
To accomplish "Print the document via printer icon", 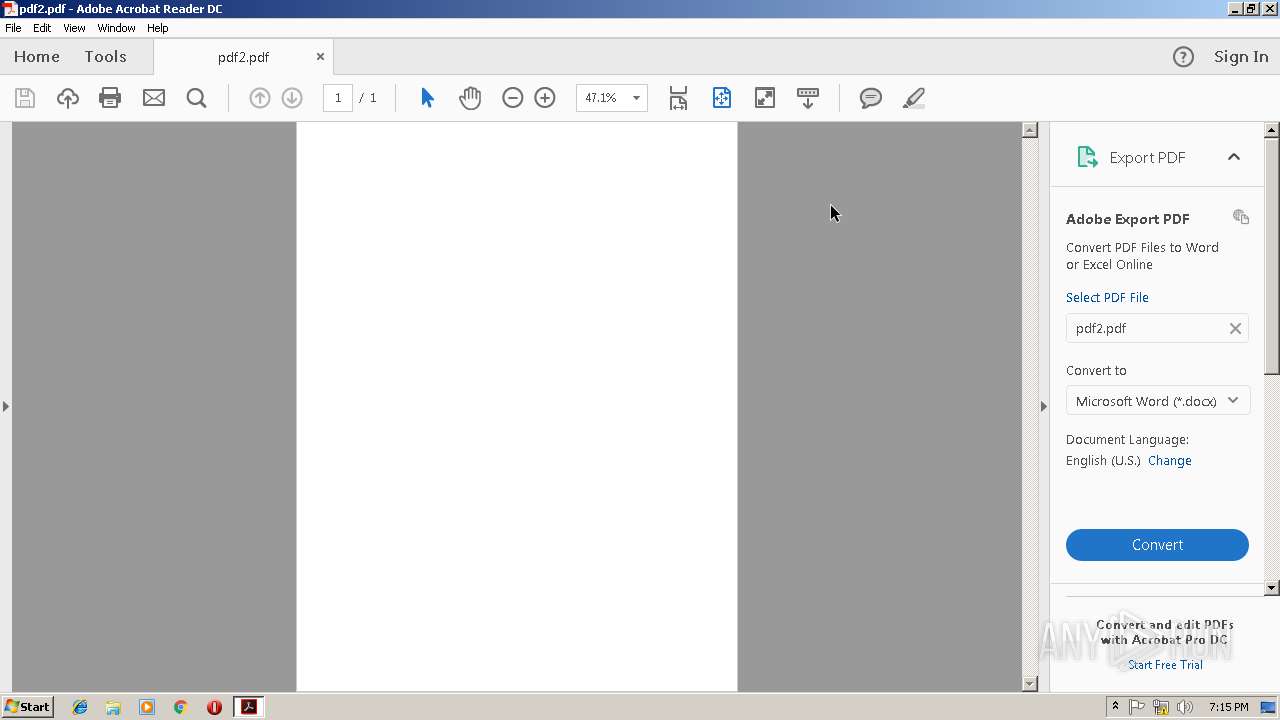I will point(110,98).
